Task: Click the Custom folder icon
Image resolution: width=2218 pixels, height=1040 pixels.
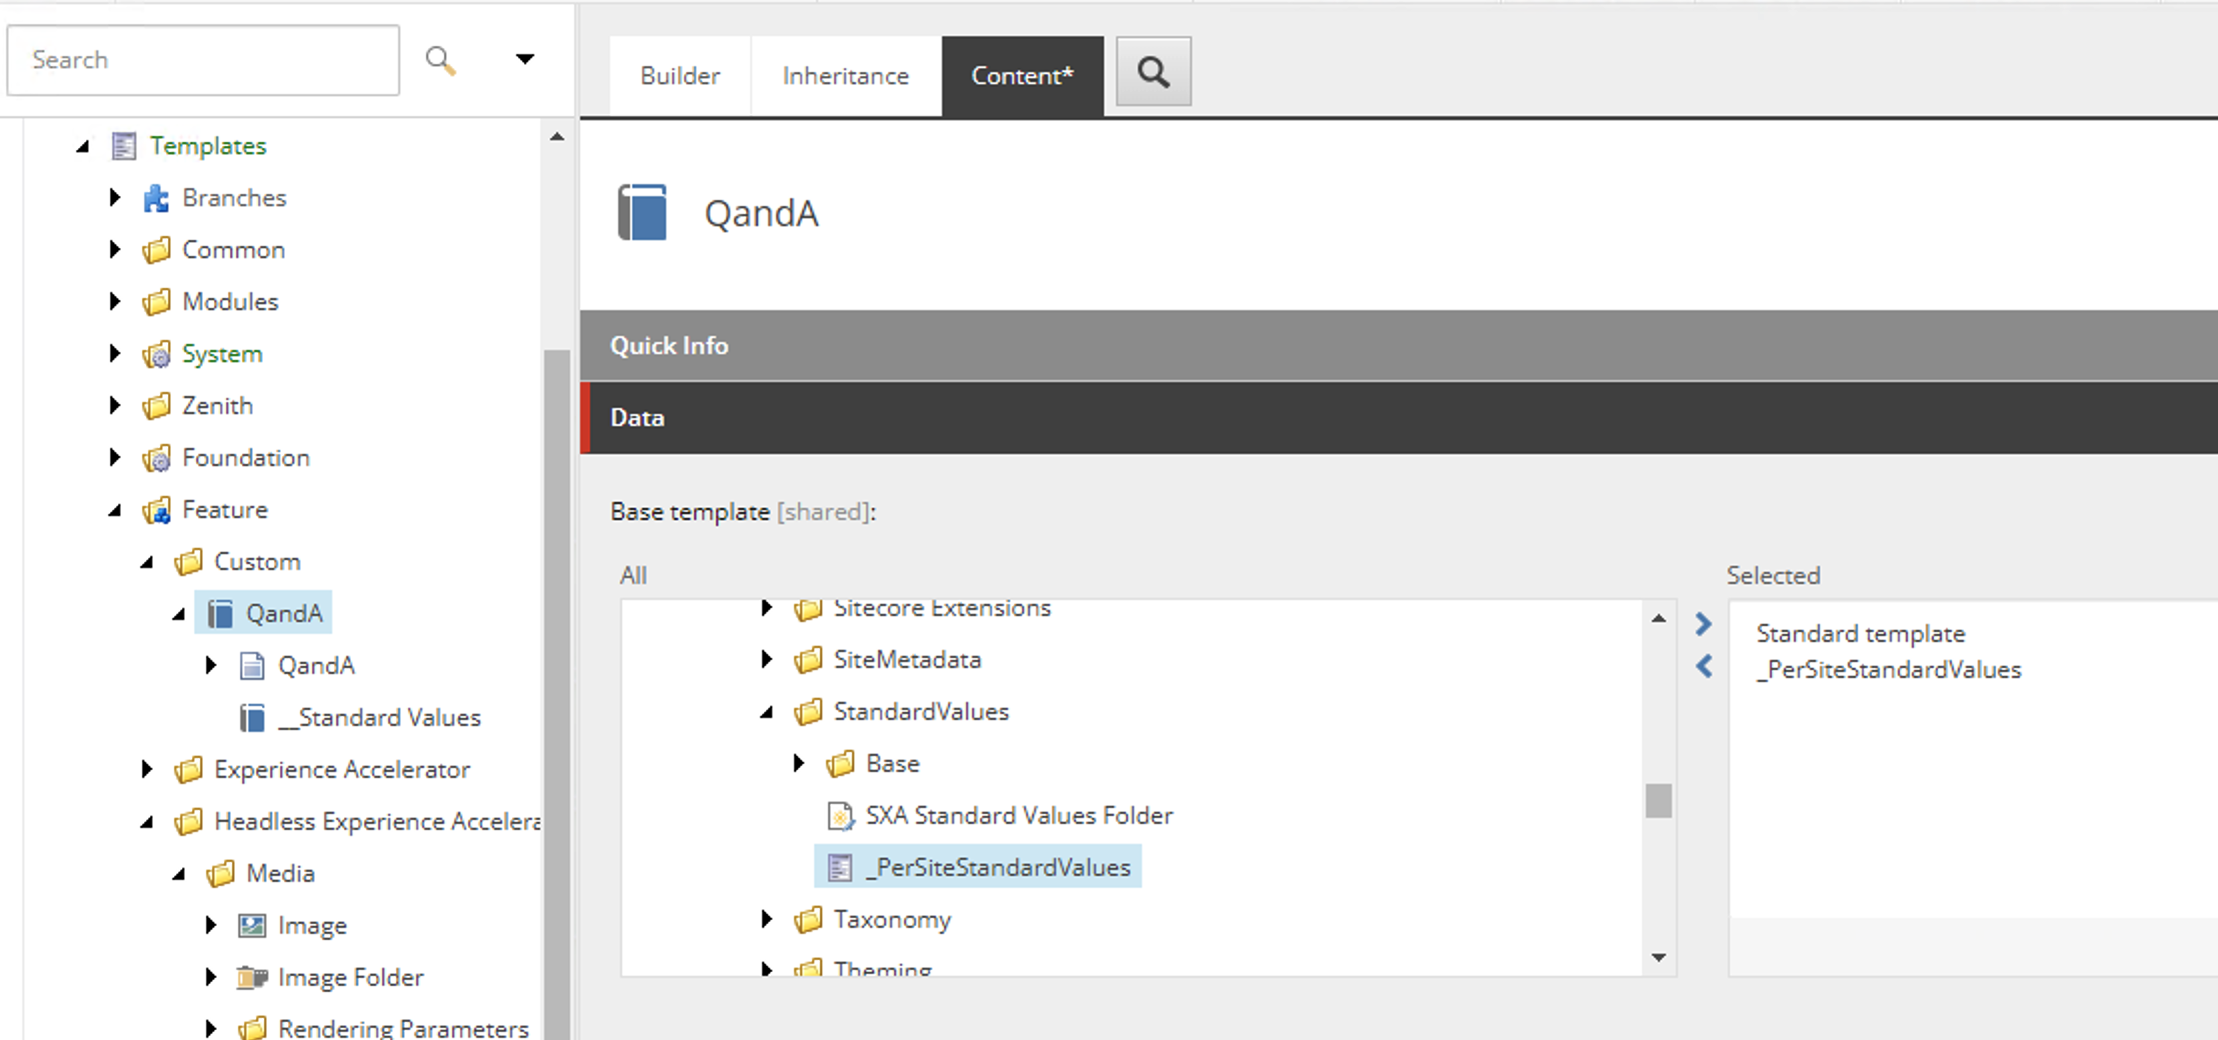Action: (x=188, y=562)
